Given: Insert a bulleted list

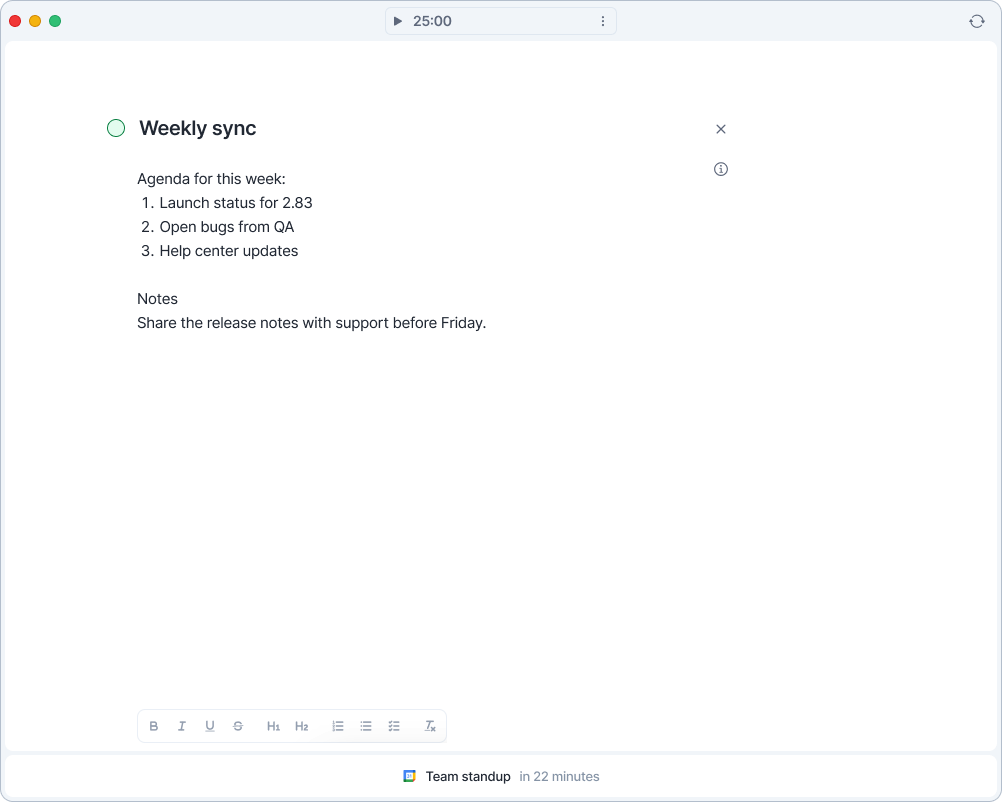Looking at the screenshot, I should 366,726.
